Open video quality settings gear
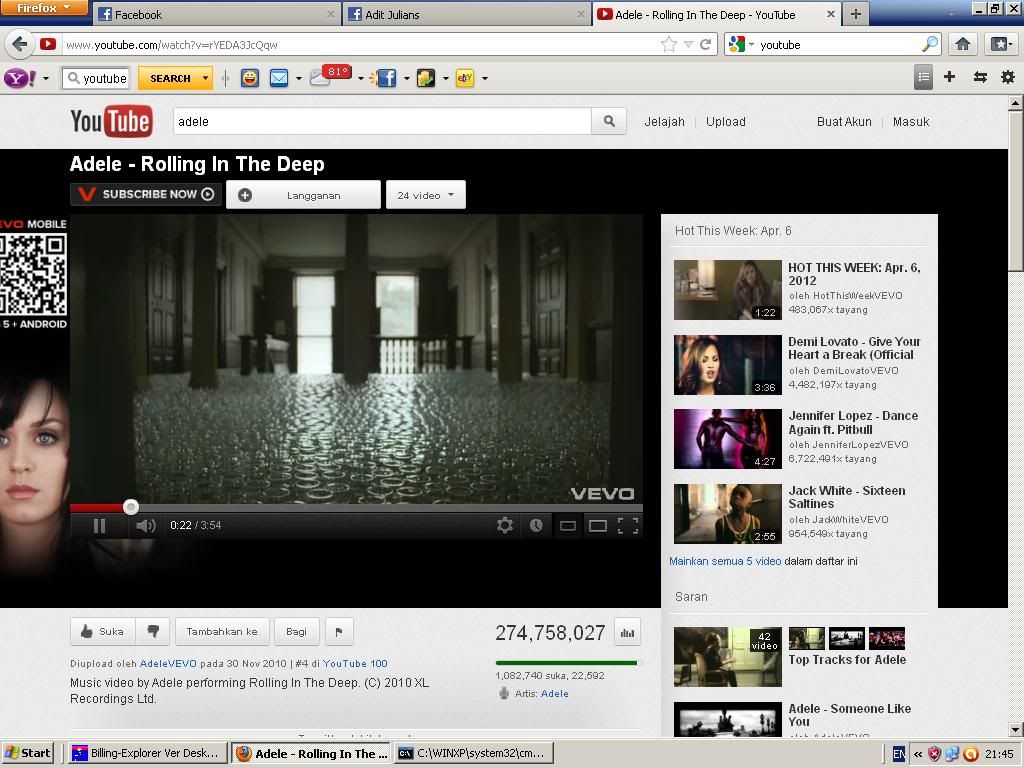Image resolution: width=1024 pixels, height=768 pixels. (505, 526)
